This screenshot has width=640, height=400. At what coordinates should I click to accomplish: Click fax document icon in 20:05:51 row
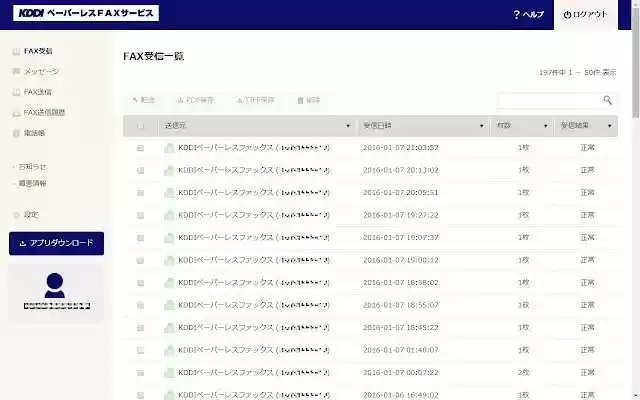(169, 193)
